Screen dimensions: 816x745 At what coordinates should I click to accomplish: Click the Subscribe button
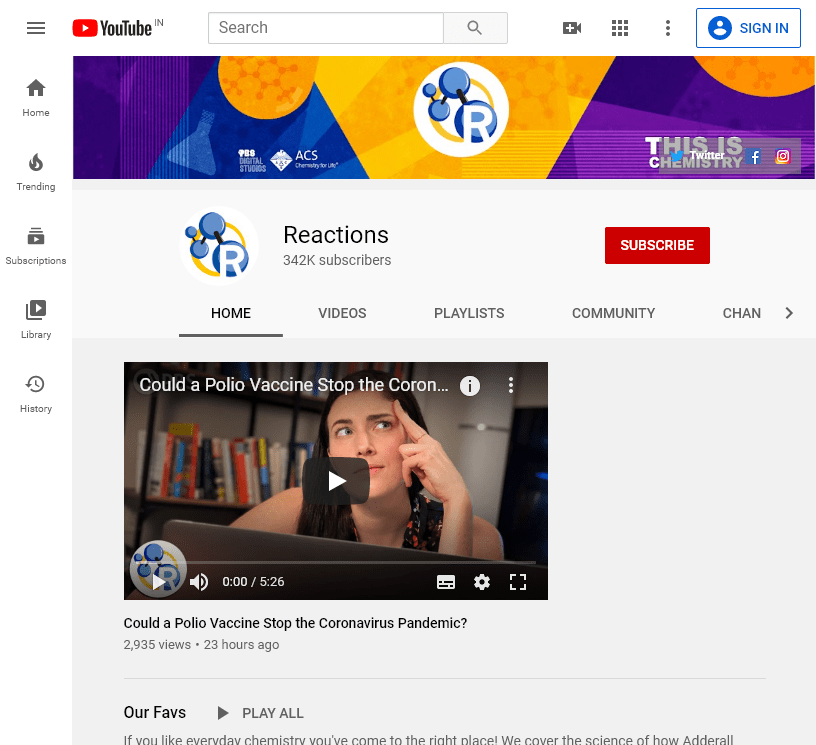click(x=657, y=245)
